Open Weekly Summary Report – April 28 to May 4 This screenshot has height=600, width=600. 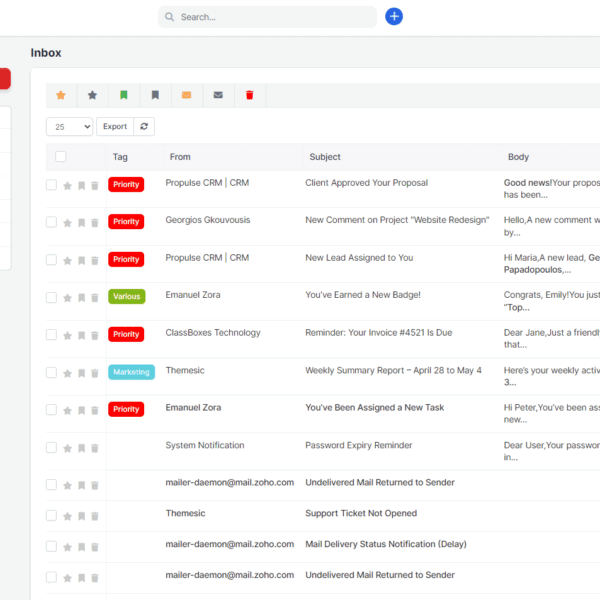tap(393, 370)
